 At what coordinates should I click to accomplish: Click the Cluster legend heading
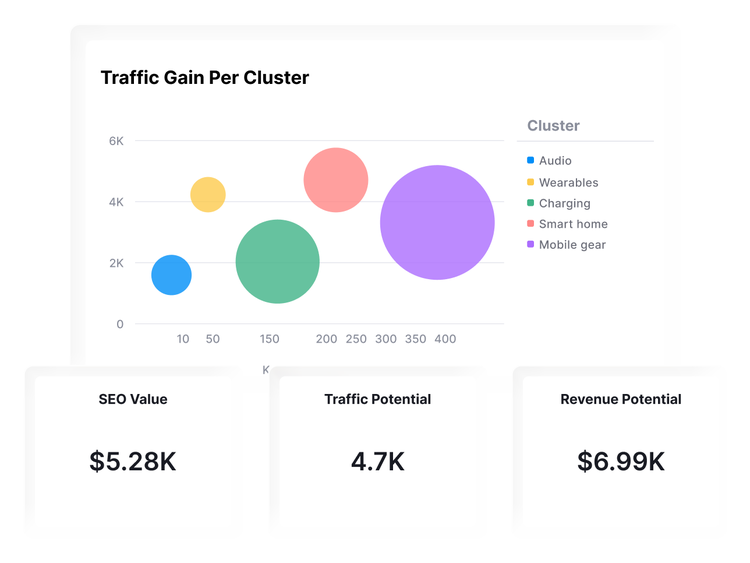pyautogui.click(x=553, y=126)
